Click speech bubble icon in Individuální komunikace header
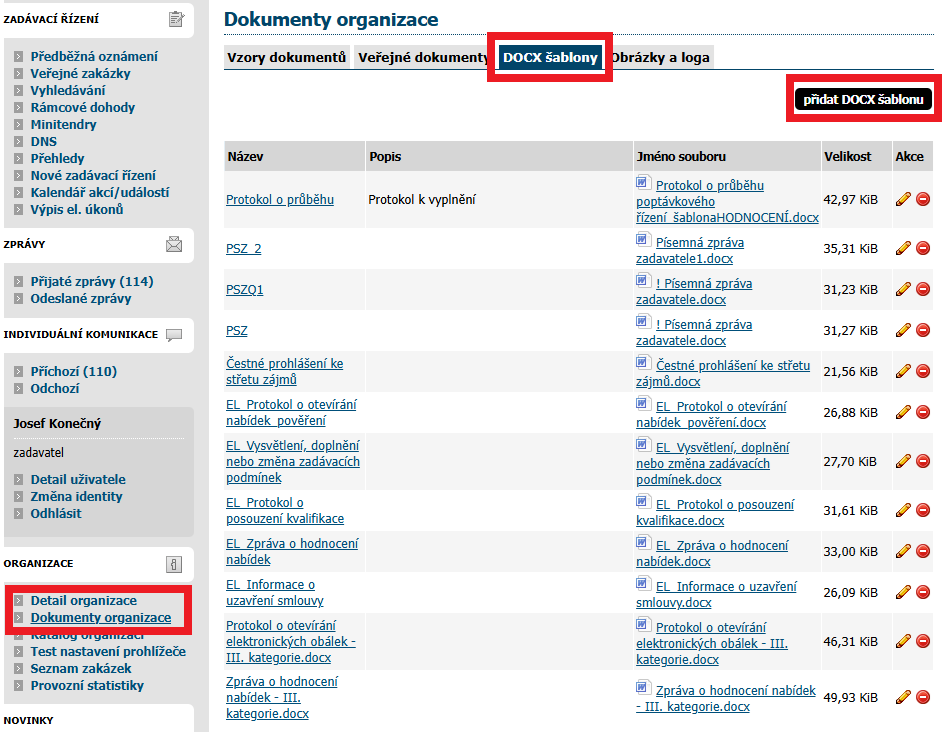Screen dimensions: 944x732 tap(174, 335)
